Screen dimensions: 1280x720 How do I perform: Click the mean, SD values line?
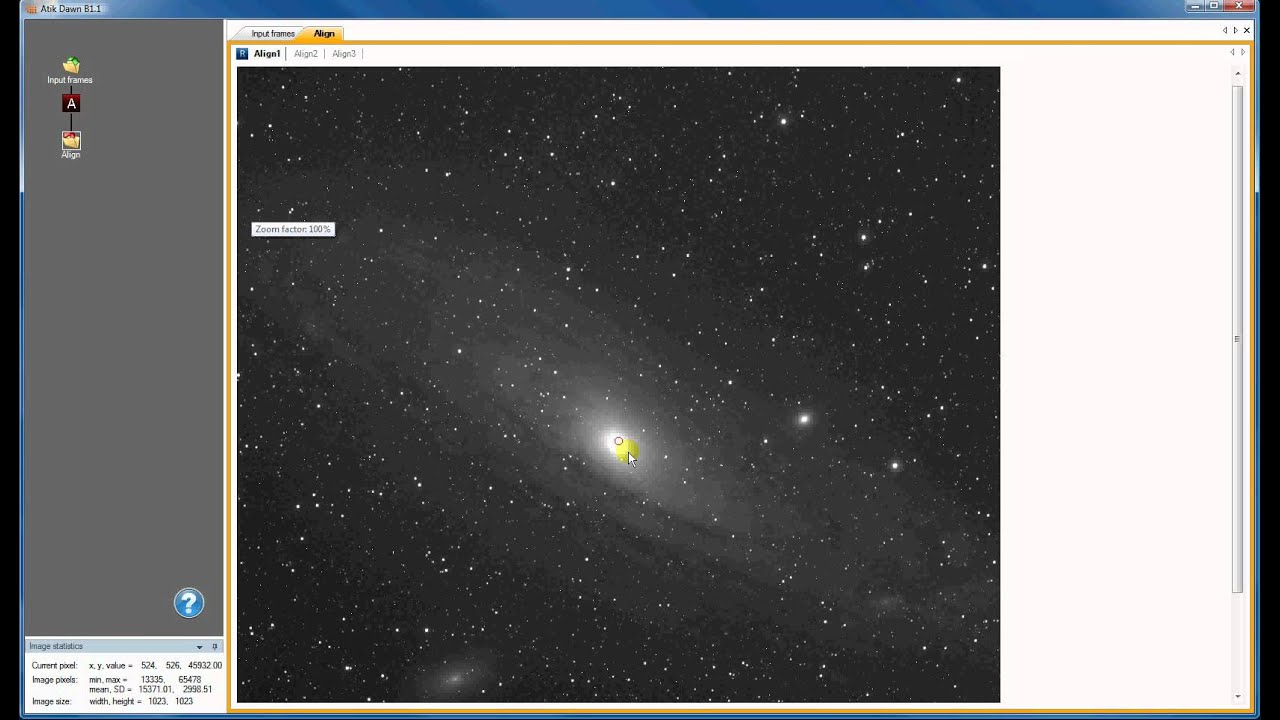(150, 690)
